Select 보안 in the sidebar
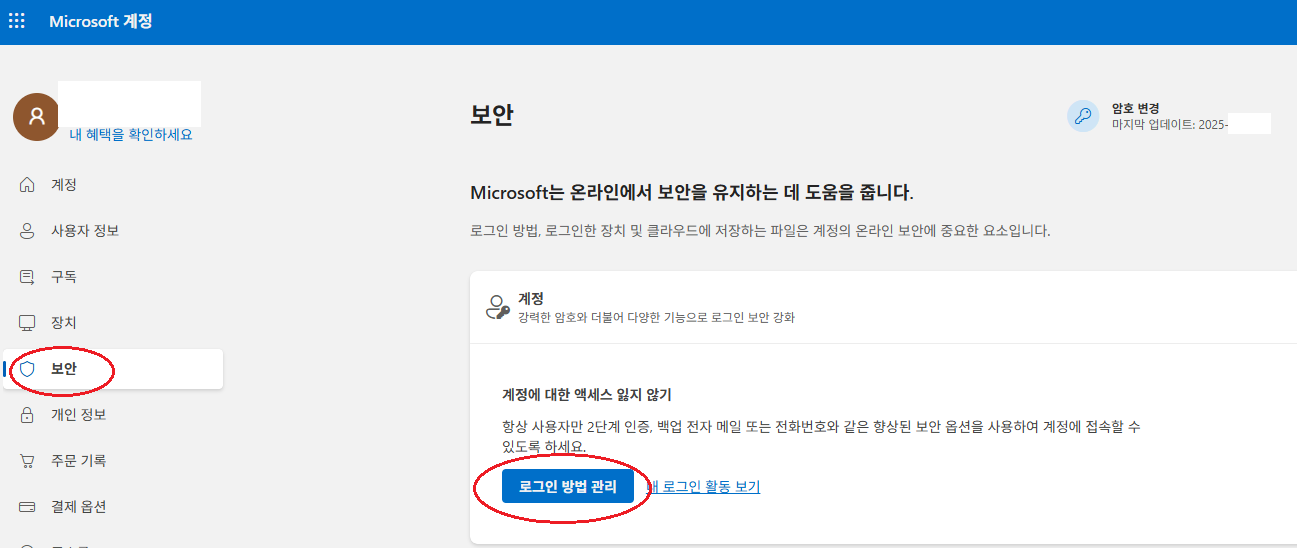 [x=113, y=369]
